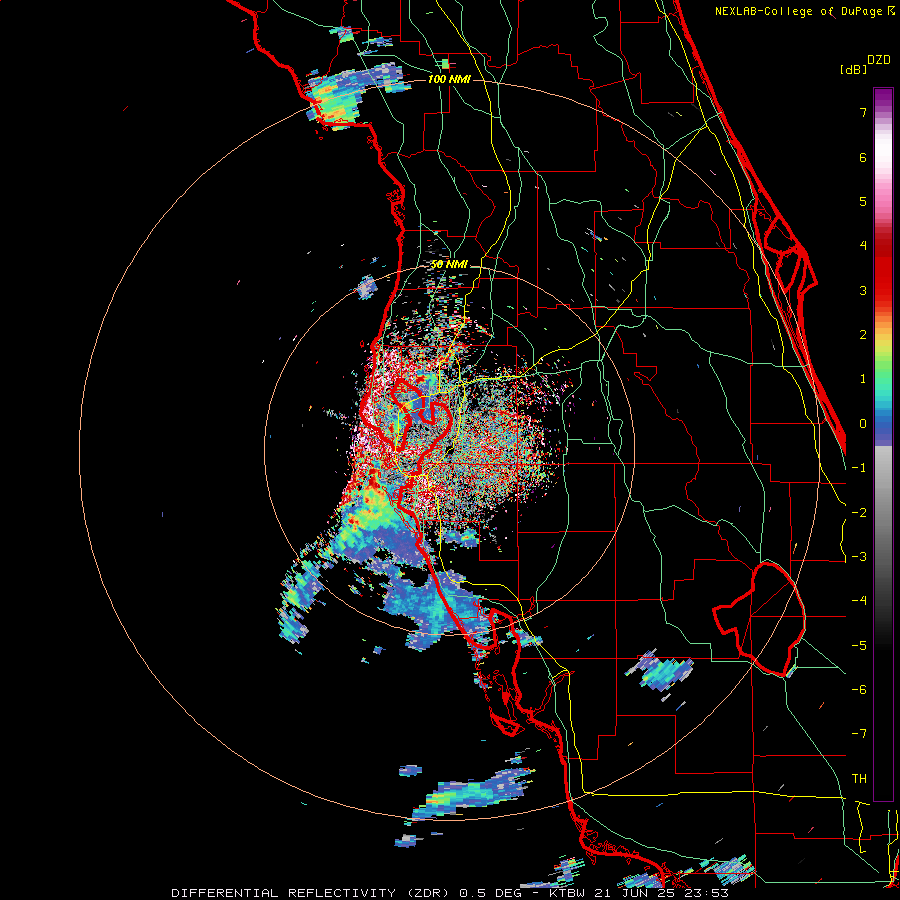Click the 50 NMI range ring label

(x=449, y=265)
